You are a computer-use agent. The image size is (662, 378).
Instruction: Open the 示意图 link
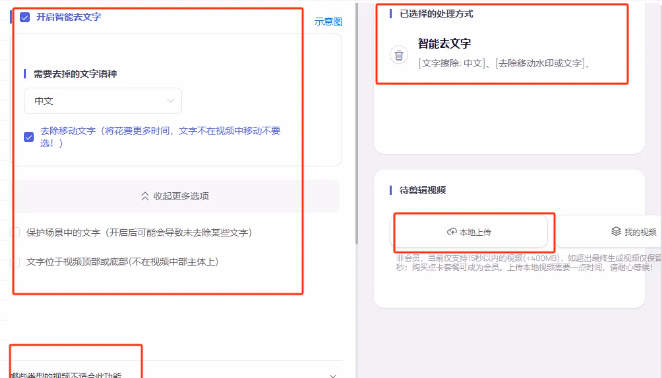tap(328, 22)
